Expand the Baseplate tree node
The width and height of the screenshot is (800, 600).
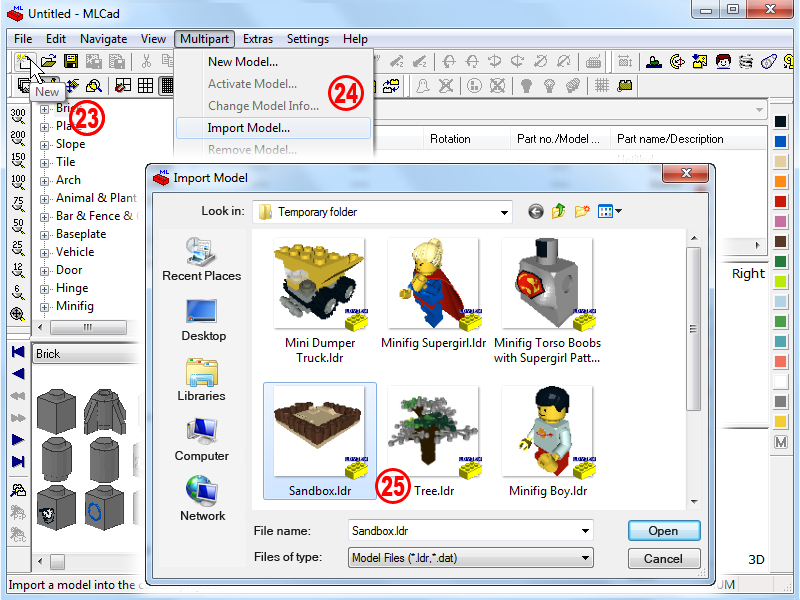tap(44, 235)
